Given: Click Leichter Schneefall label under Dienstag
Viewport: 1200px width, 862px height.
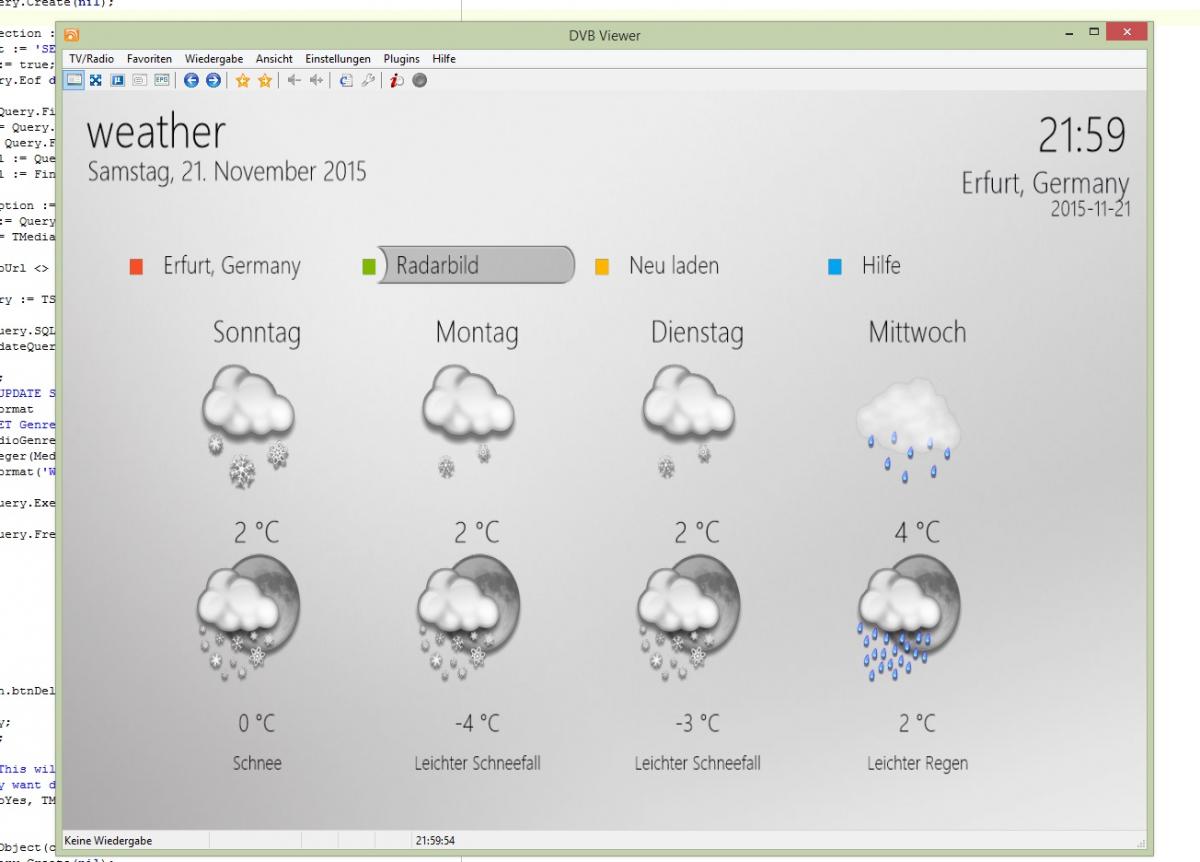Looking at the screenshot, I should (x=698, y=763).
